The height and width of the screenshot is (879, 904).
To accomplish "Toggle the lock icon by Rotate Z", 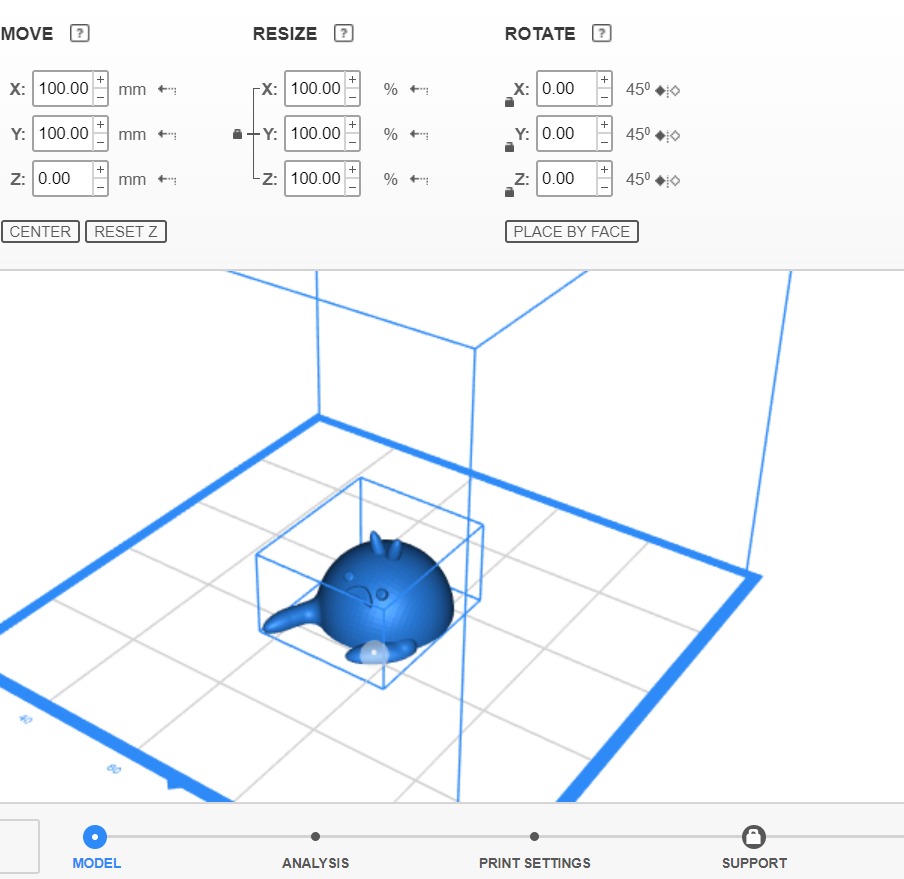I will [509, 192].
